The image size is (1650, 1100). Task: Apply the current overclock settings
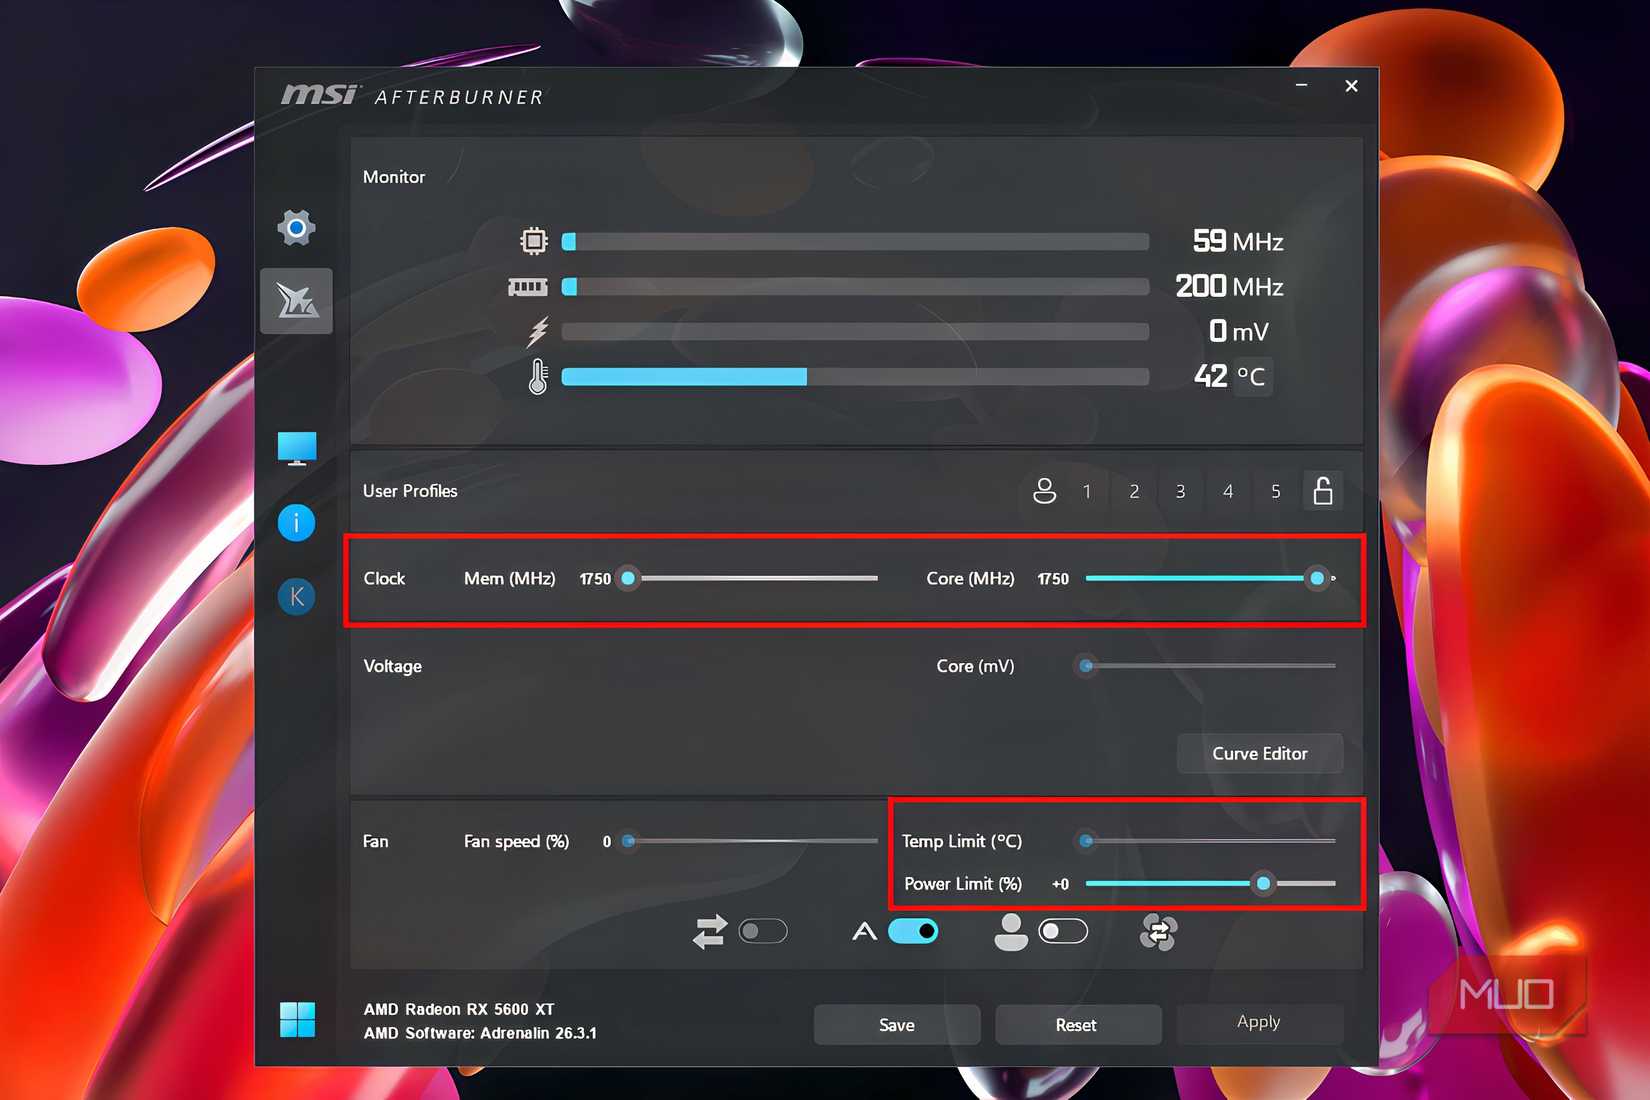(1259, 1023)
